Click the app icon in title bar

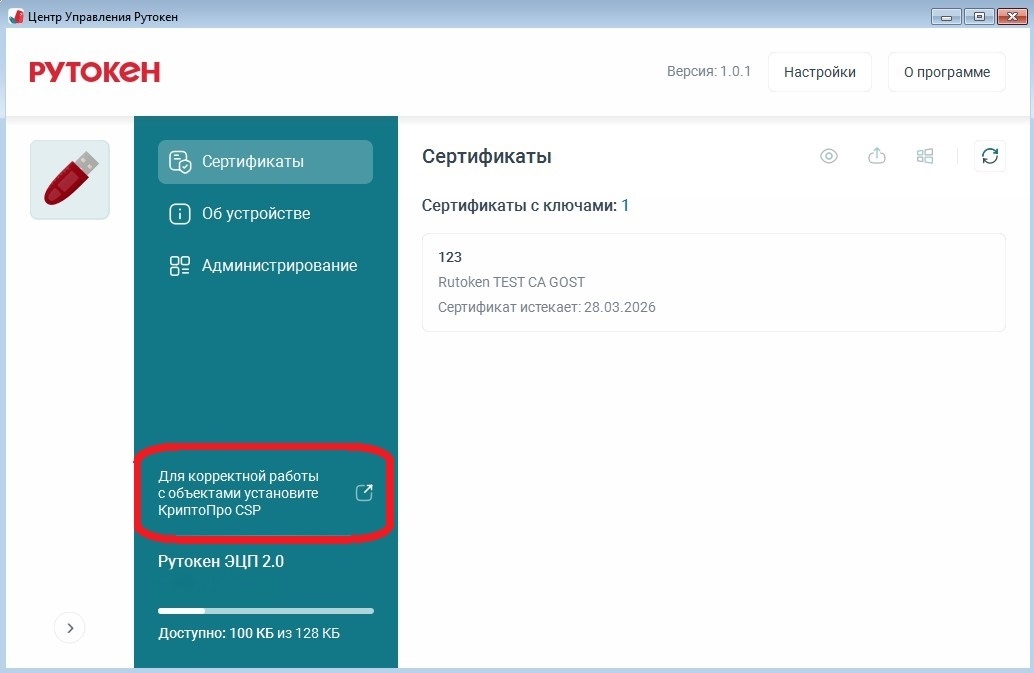tap(16, 16)
